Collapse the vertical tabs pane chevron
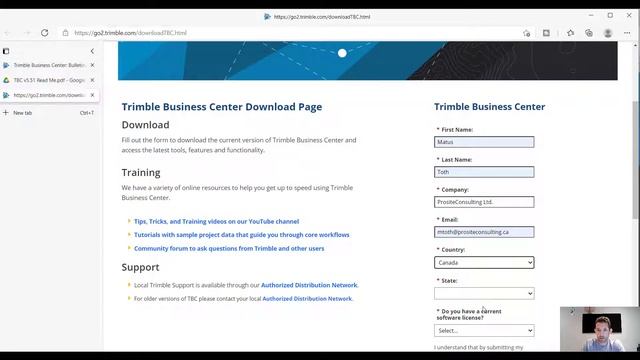640x360 pixels. click(x=92, y=51)
